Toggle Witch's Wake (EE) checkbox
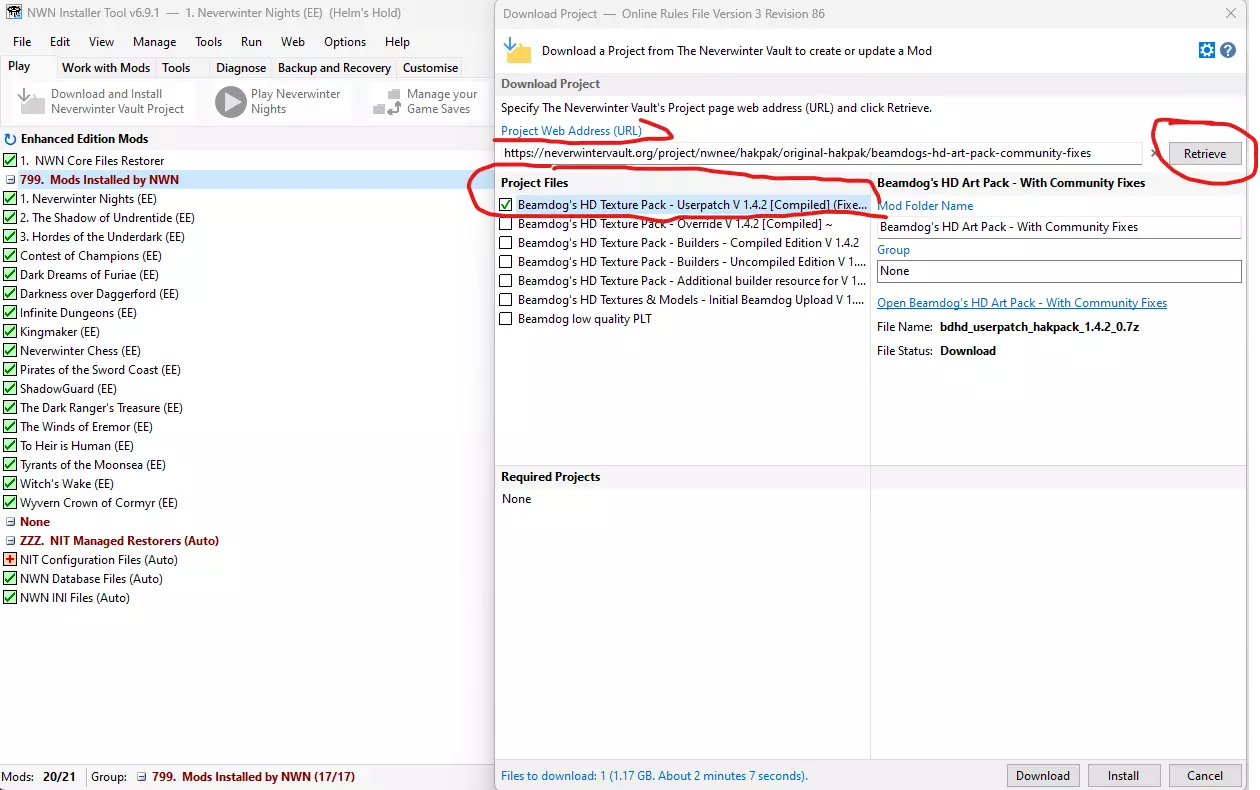This screenshot has width=1260, height=790. pyautogui.click(x=10, y=484)
